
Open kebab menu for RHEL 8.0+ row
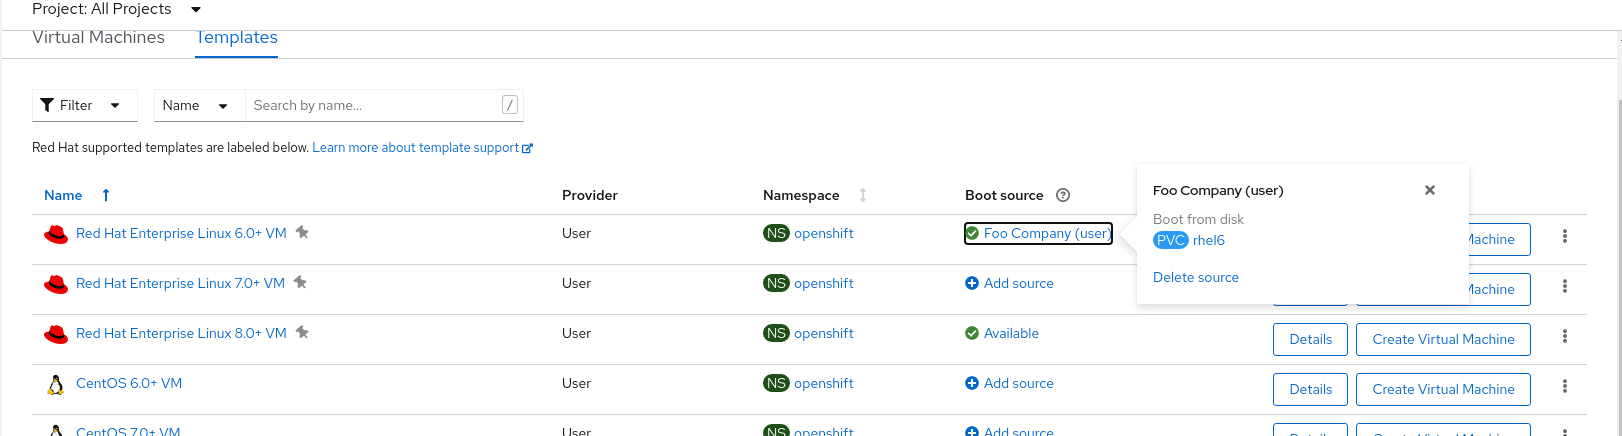coord(1565,336)
